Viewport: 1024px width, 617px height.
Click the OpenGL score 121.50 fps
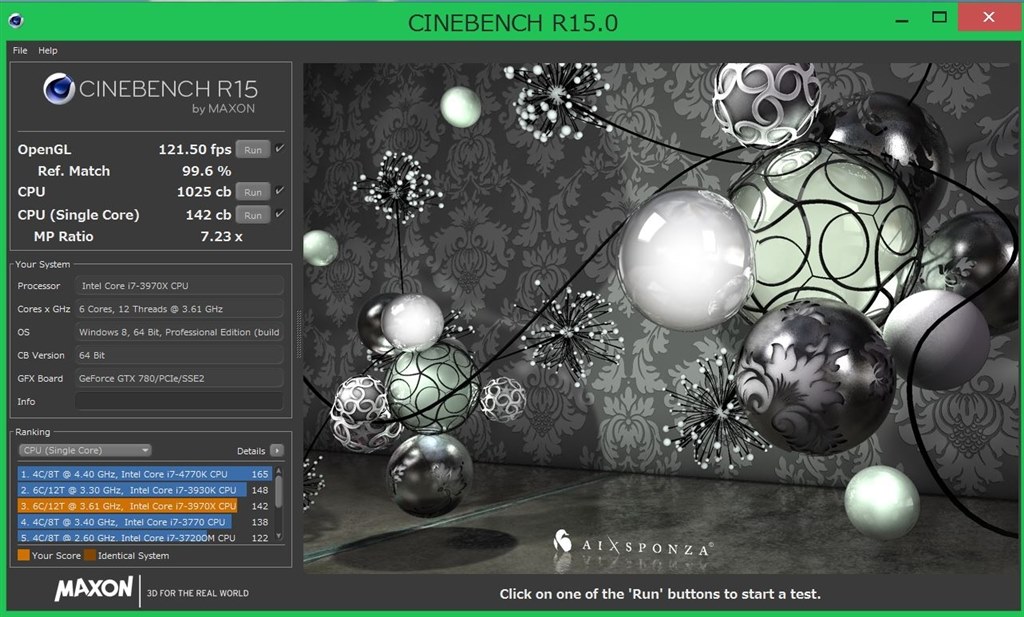[x=195, y=150]
